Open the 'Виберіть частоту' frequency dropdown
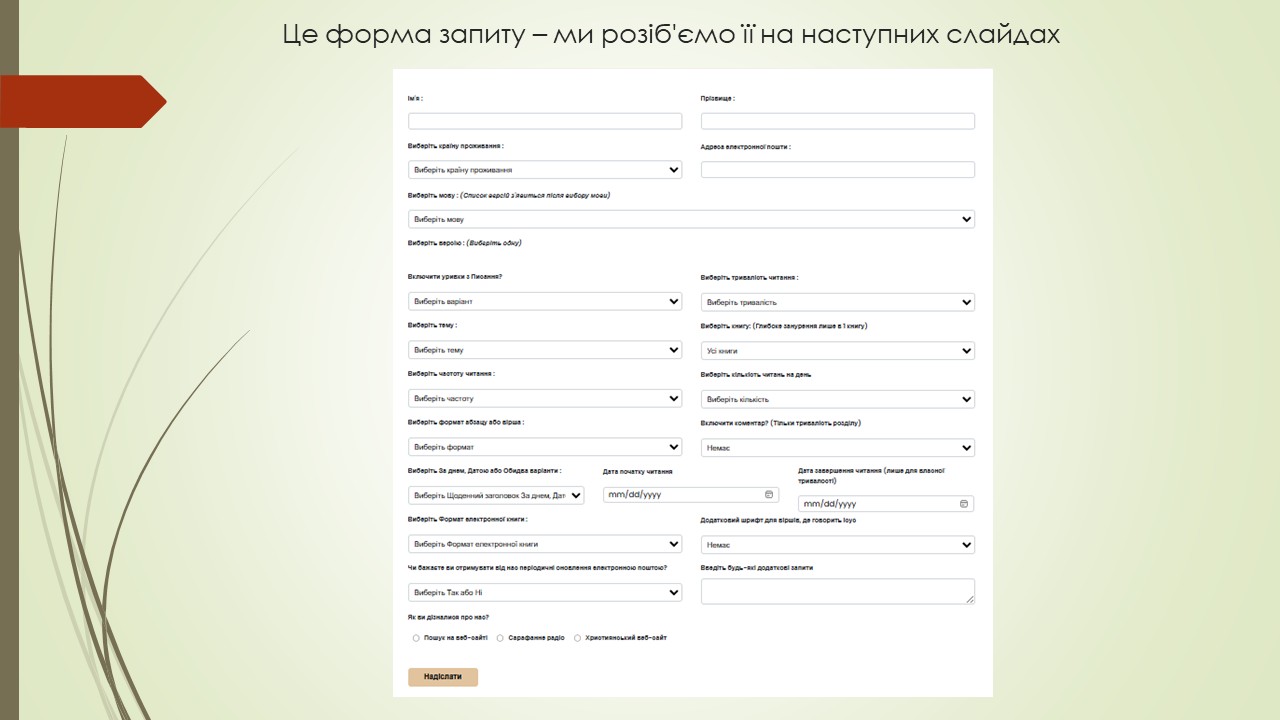Screen dimensions: 1280x720 [544, 399]
